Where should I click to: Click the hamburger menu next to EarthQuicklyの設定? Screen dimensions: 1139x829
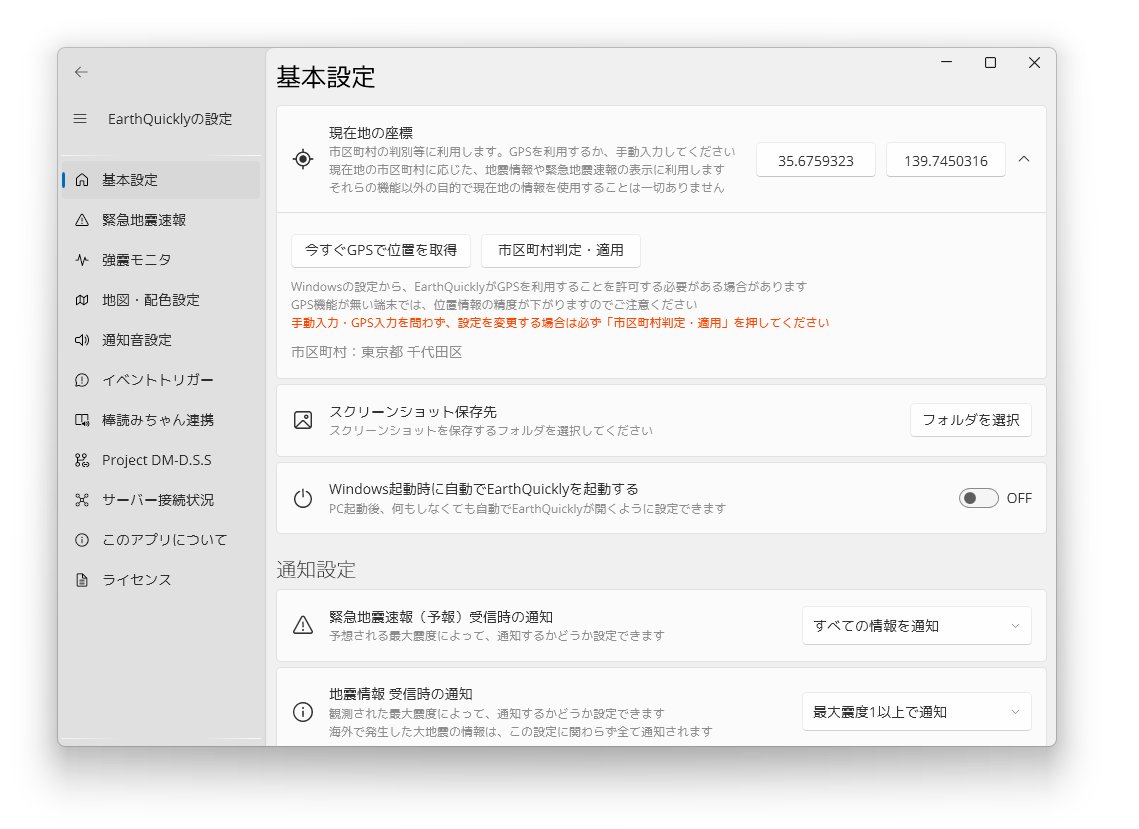pyautogui.click(x=80, y=118)
